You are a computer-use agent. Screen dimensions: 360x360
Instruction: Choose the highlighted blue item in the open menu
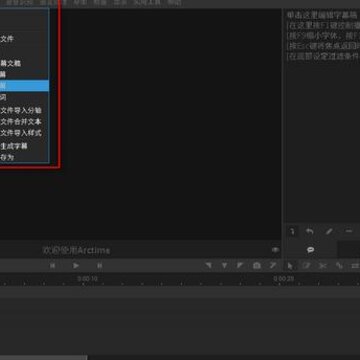(x=24, y=86)
